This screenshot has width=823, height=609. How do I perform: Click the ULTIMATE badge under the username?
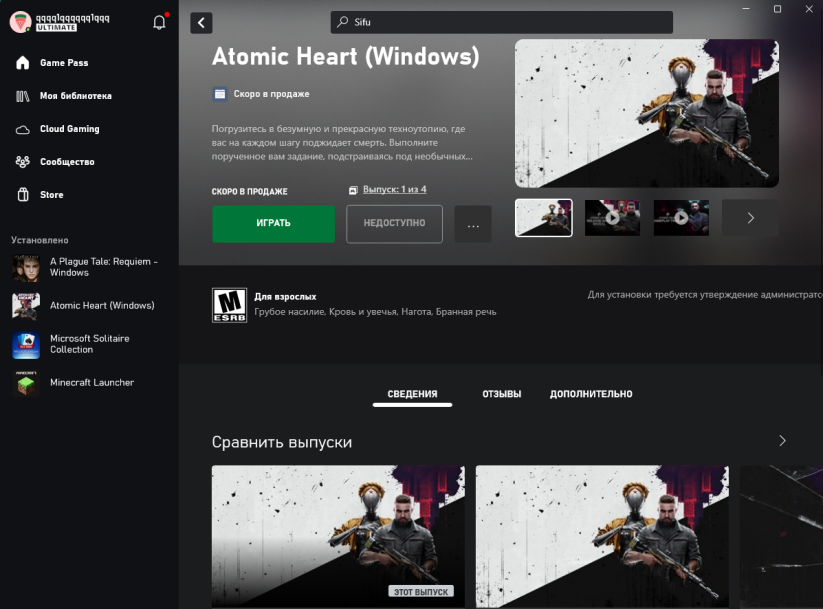tap(57, 28)
